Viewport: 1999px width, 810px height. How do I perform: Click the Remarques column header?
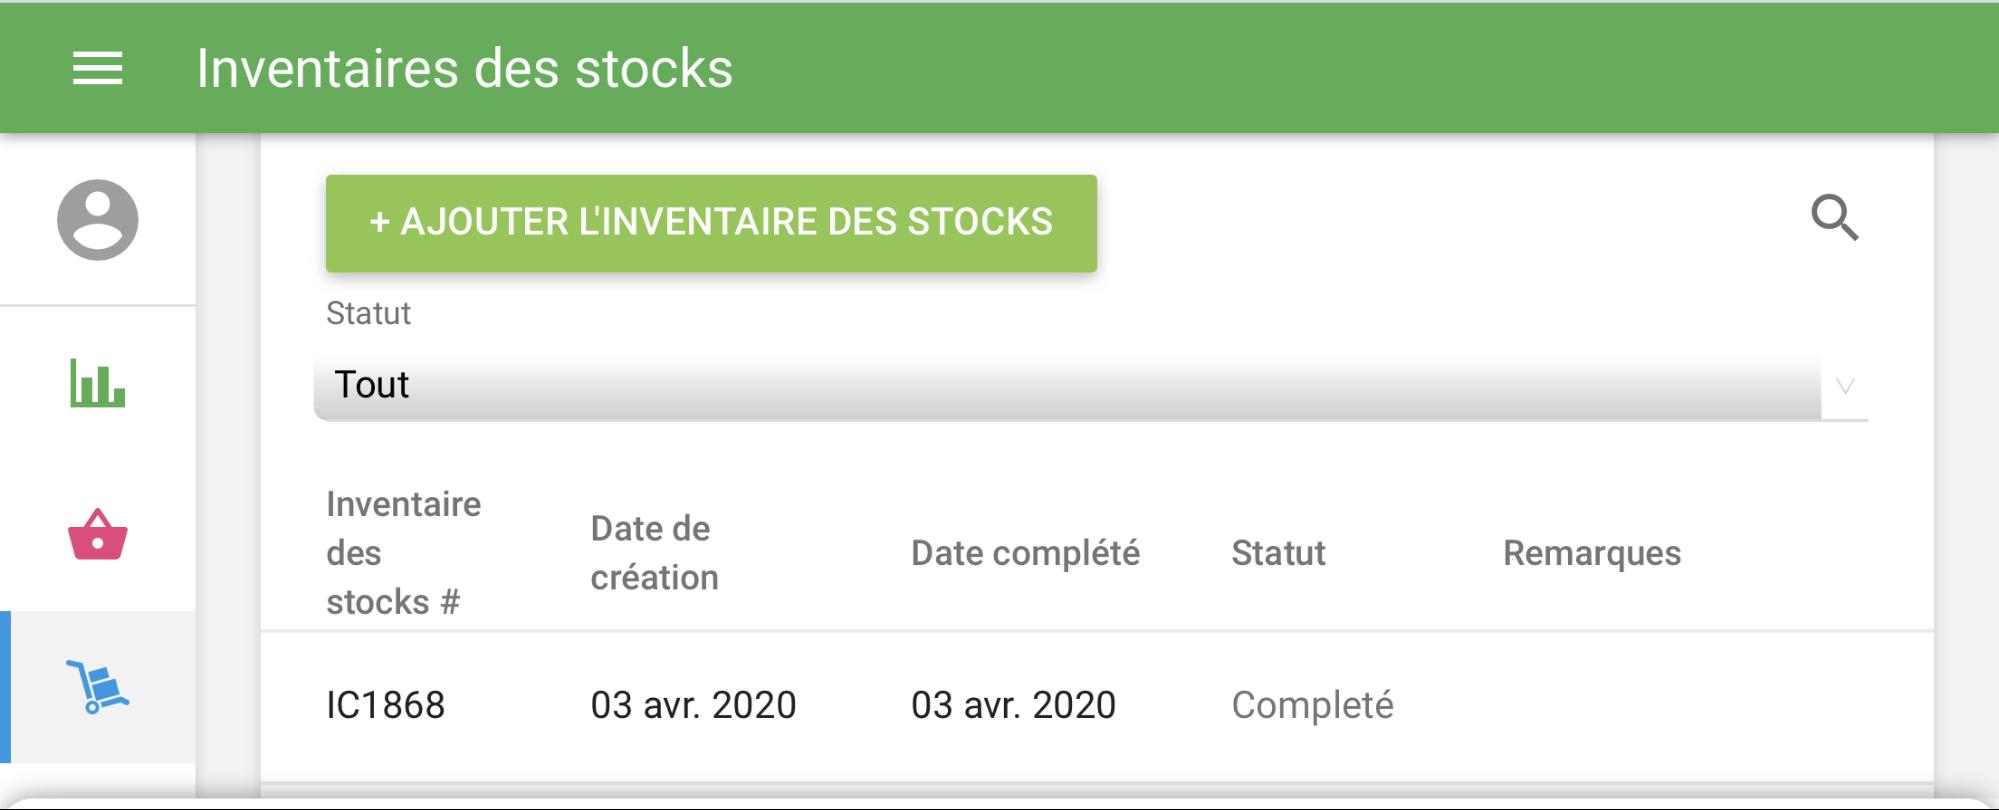1591,553
